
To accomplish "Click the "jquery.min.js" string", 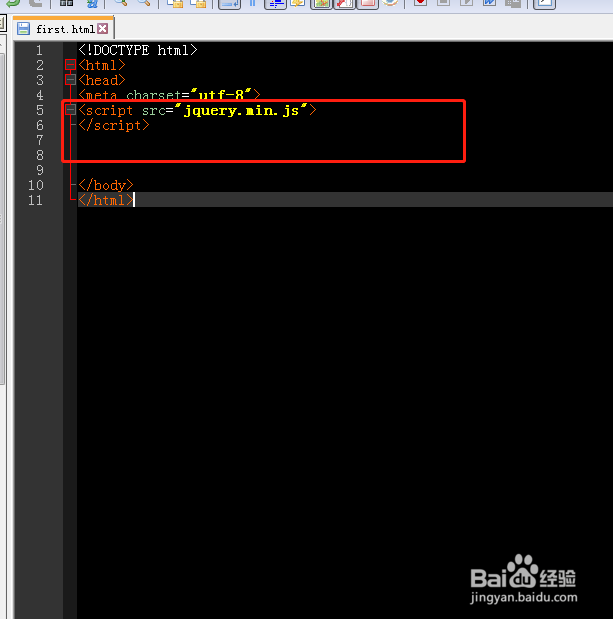I will click(x=241, y=110).
